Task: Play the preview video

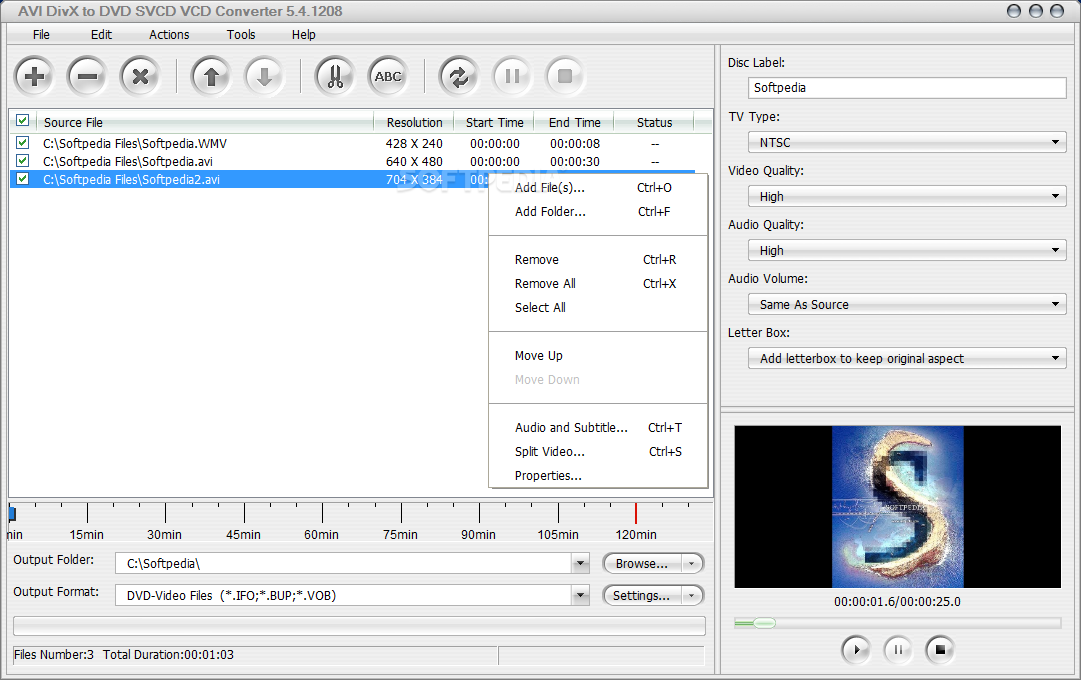Action: tap(856, 650)
